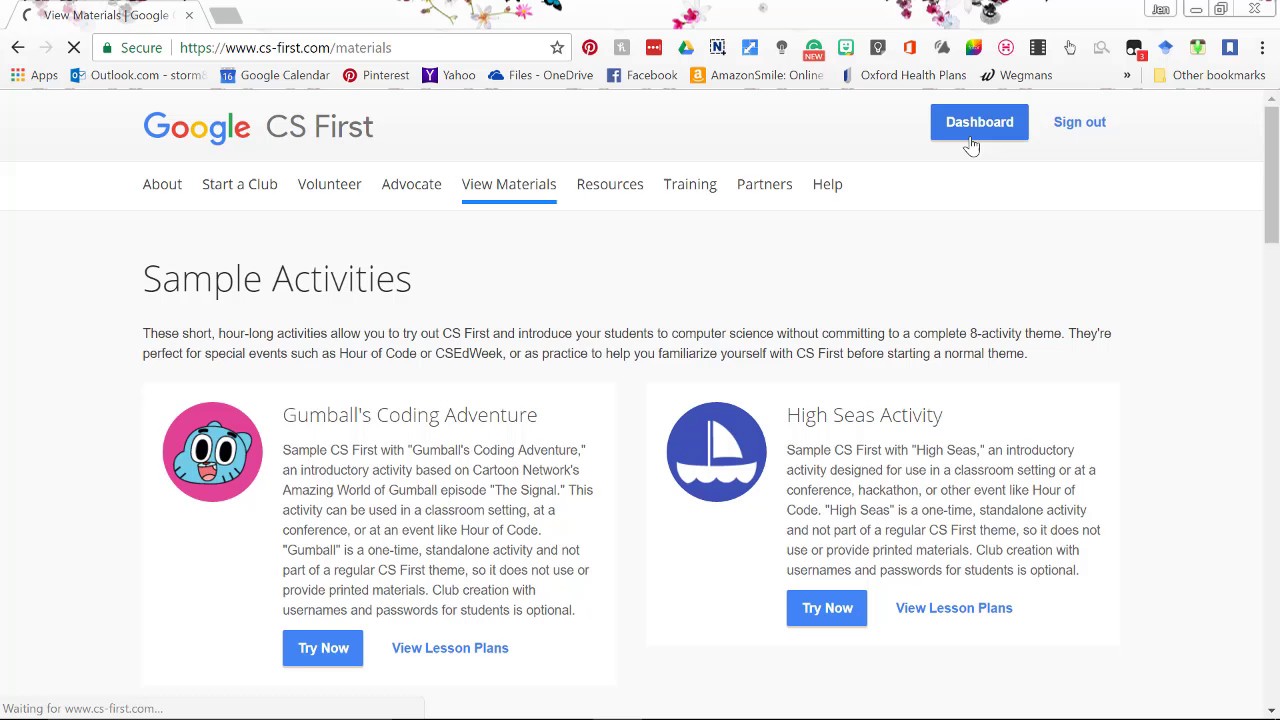Image resolution: width=1280 pixels, height=720 pixels.
Task: Go to the Partners page
Action: tap(765, 184)
